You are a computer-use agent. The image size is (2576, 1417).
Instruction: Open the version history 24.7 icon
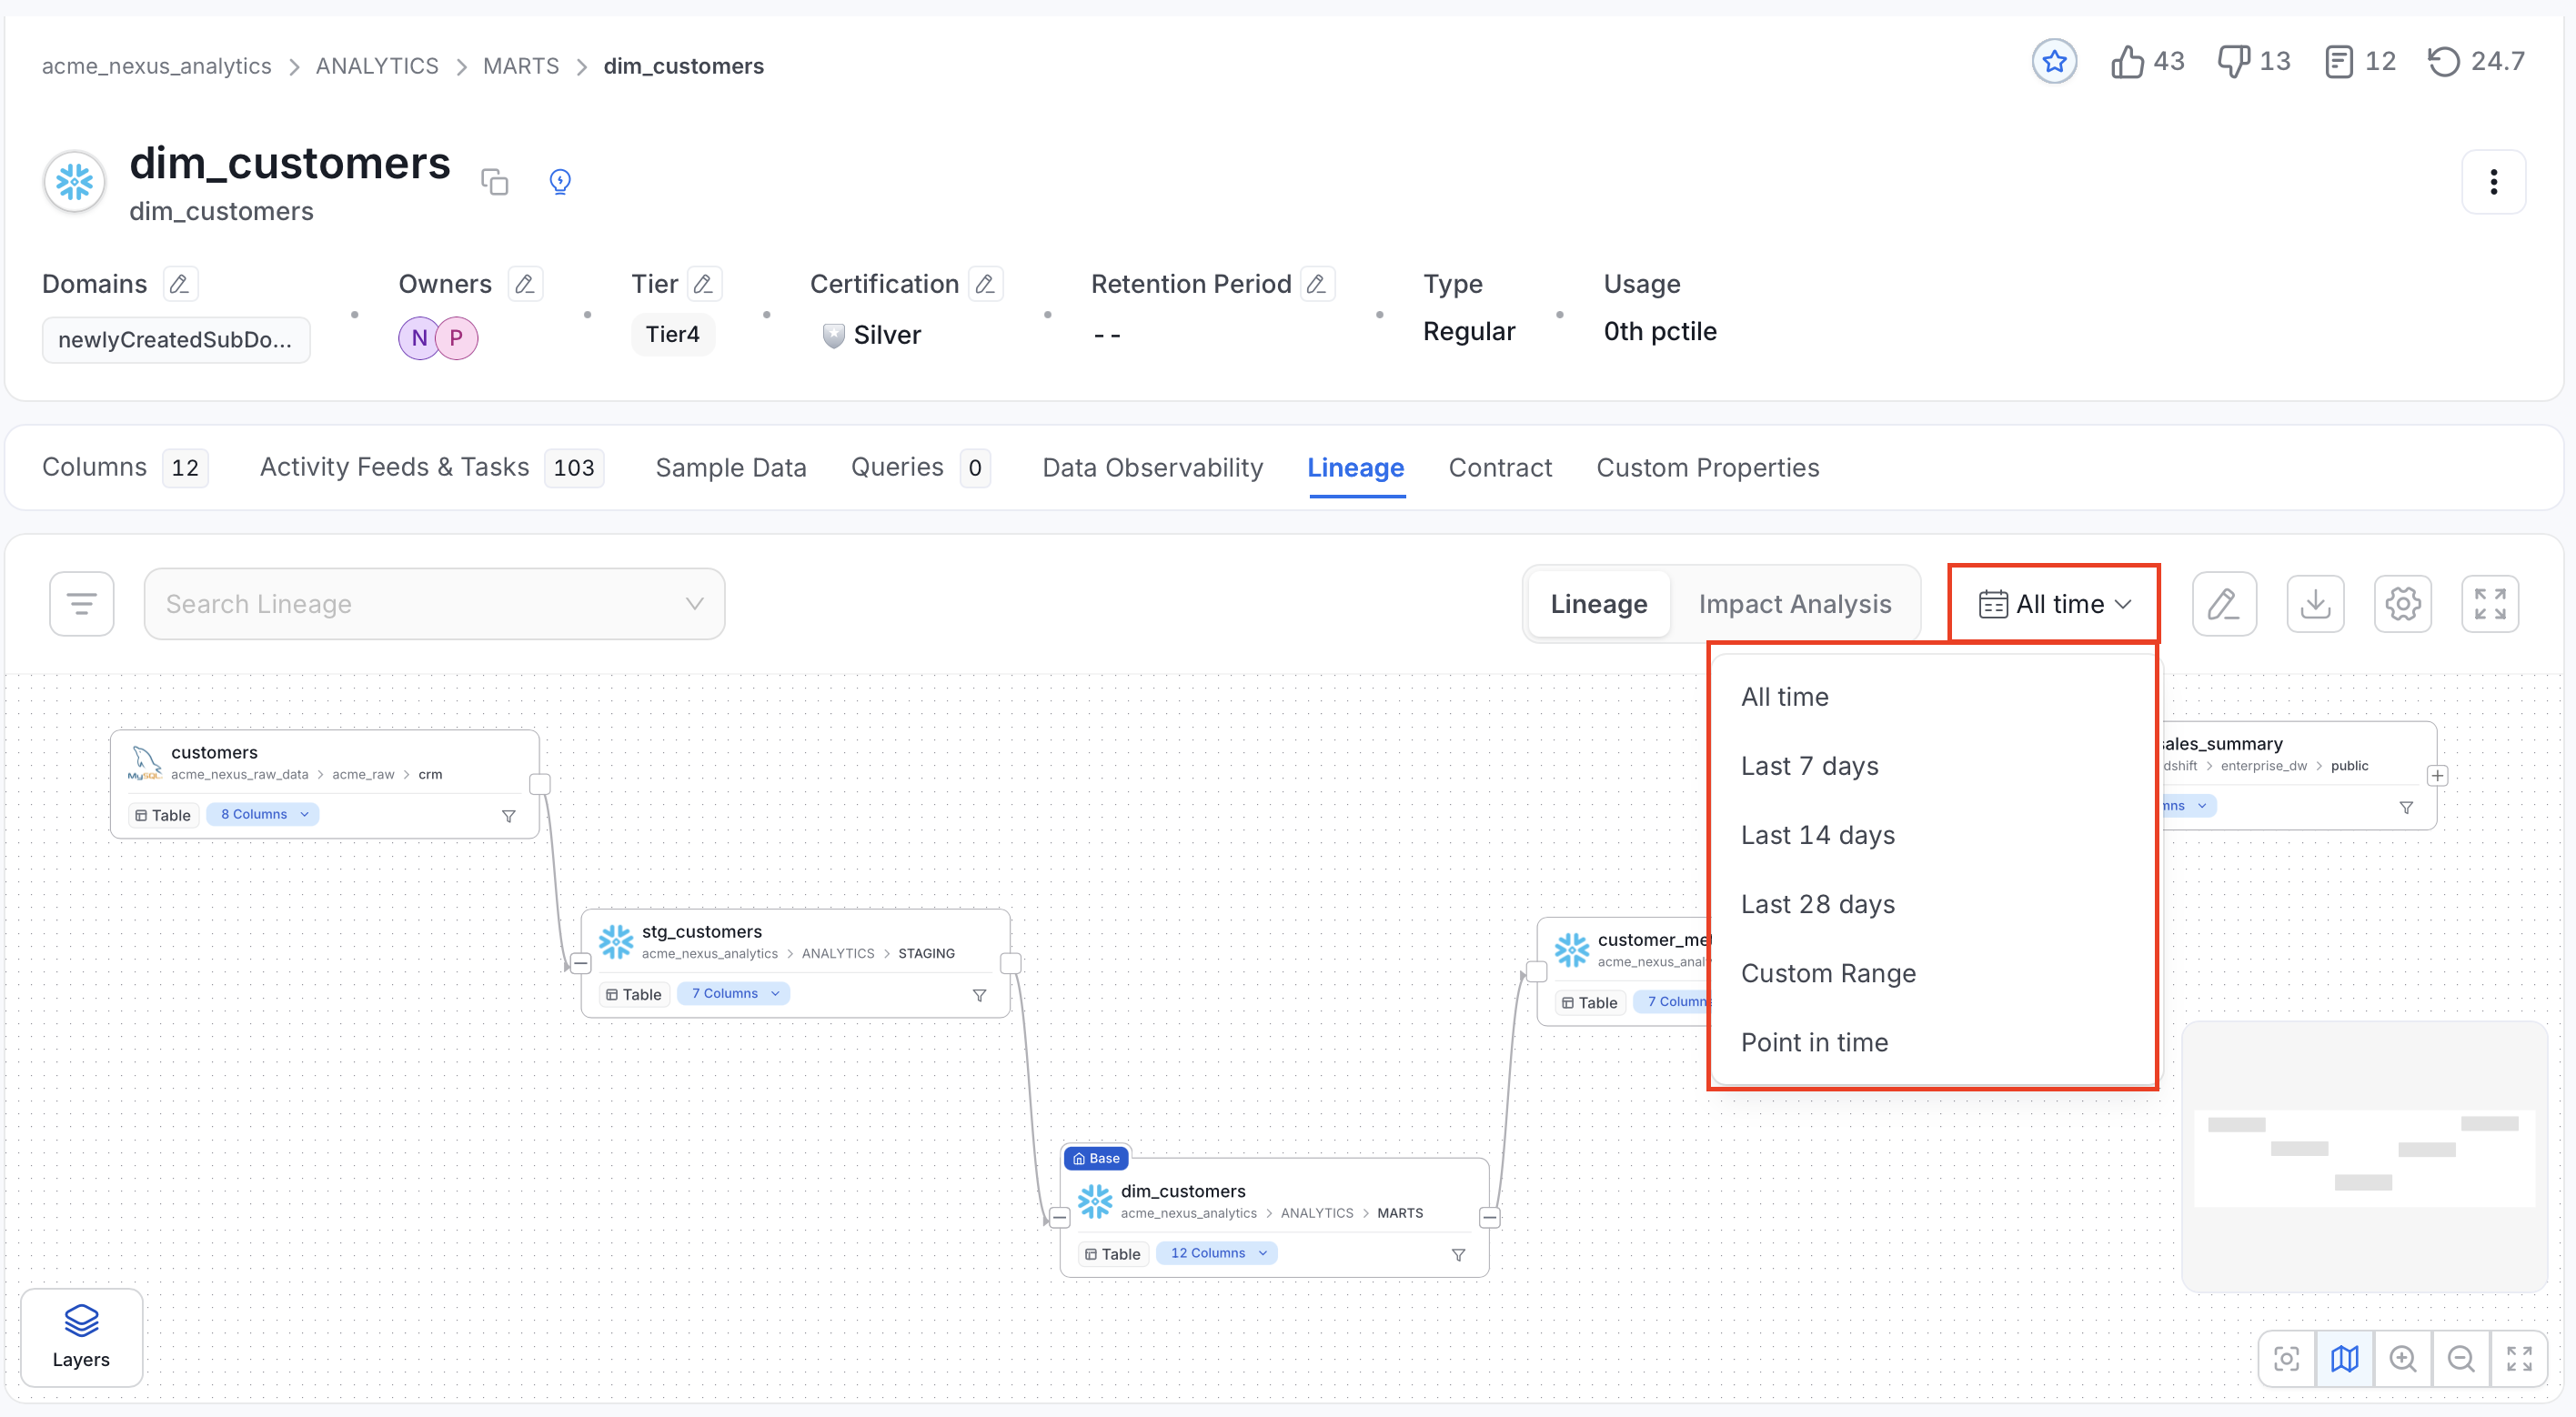click(x=2443, y=62)
